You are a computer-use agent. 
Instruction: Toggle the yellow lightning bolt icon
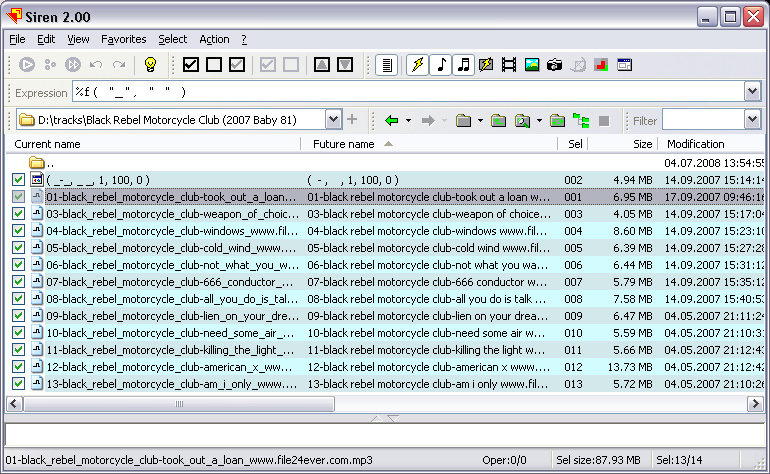click(x=417, y=64)
